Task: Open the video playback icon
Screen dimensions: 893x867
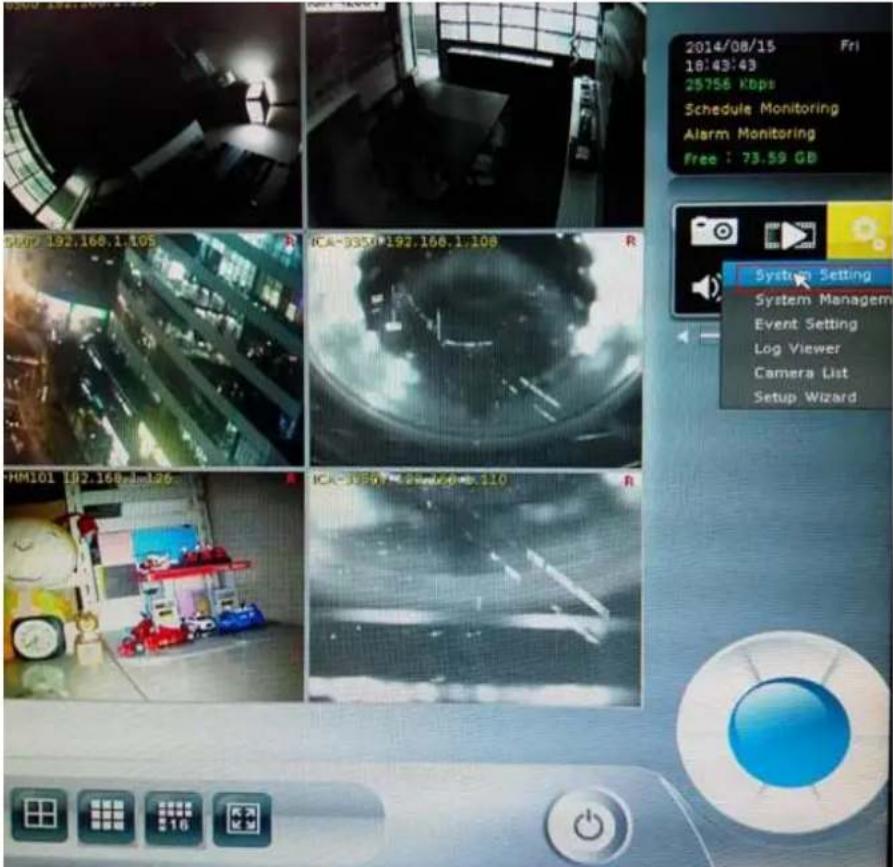Action: pos(790,234)
